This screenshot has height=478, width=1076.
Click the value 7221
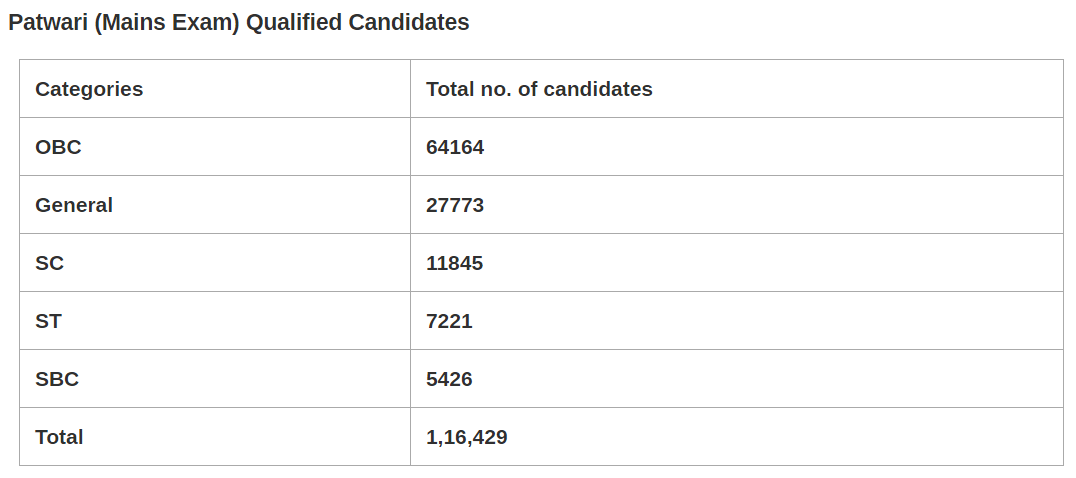click(449, 321)
